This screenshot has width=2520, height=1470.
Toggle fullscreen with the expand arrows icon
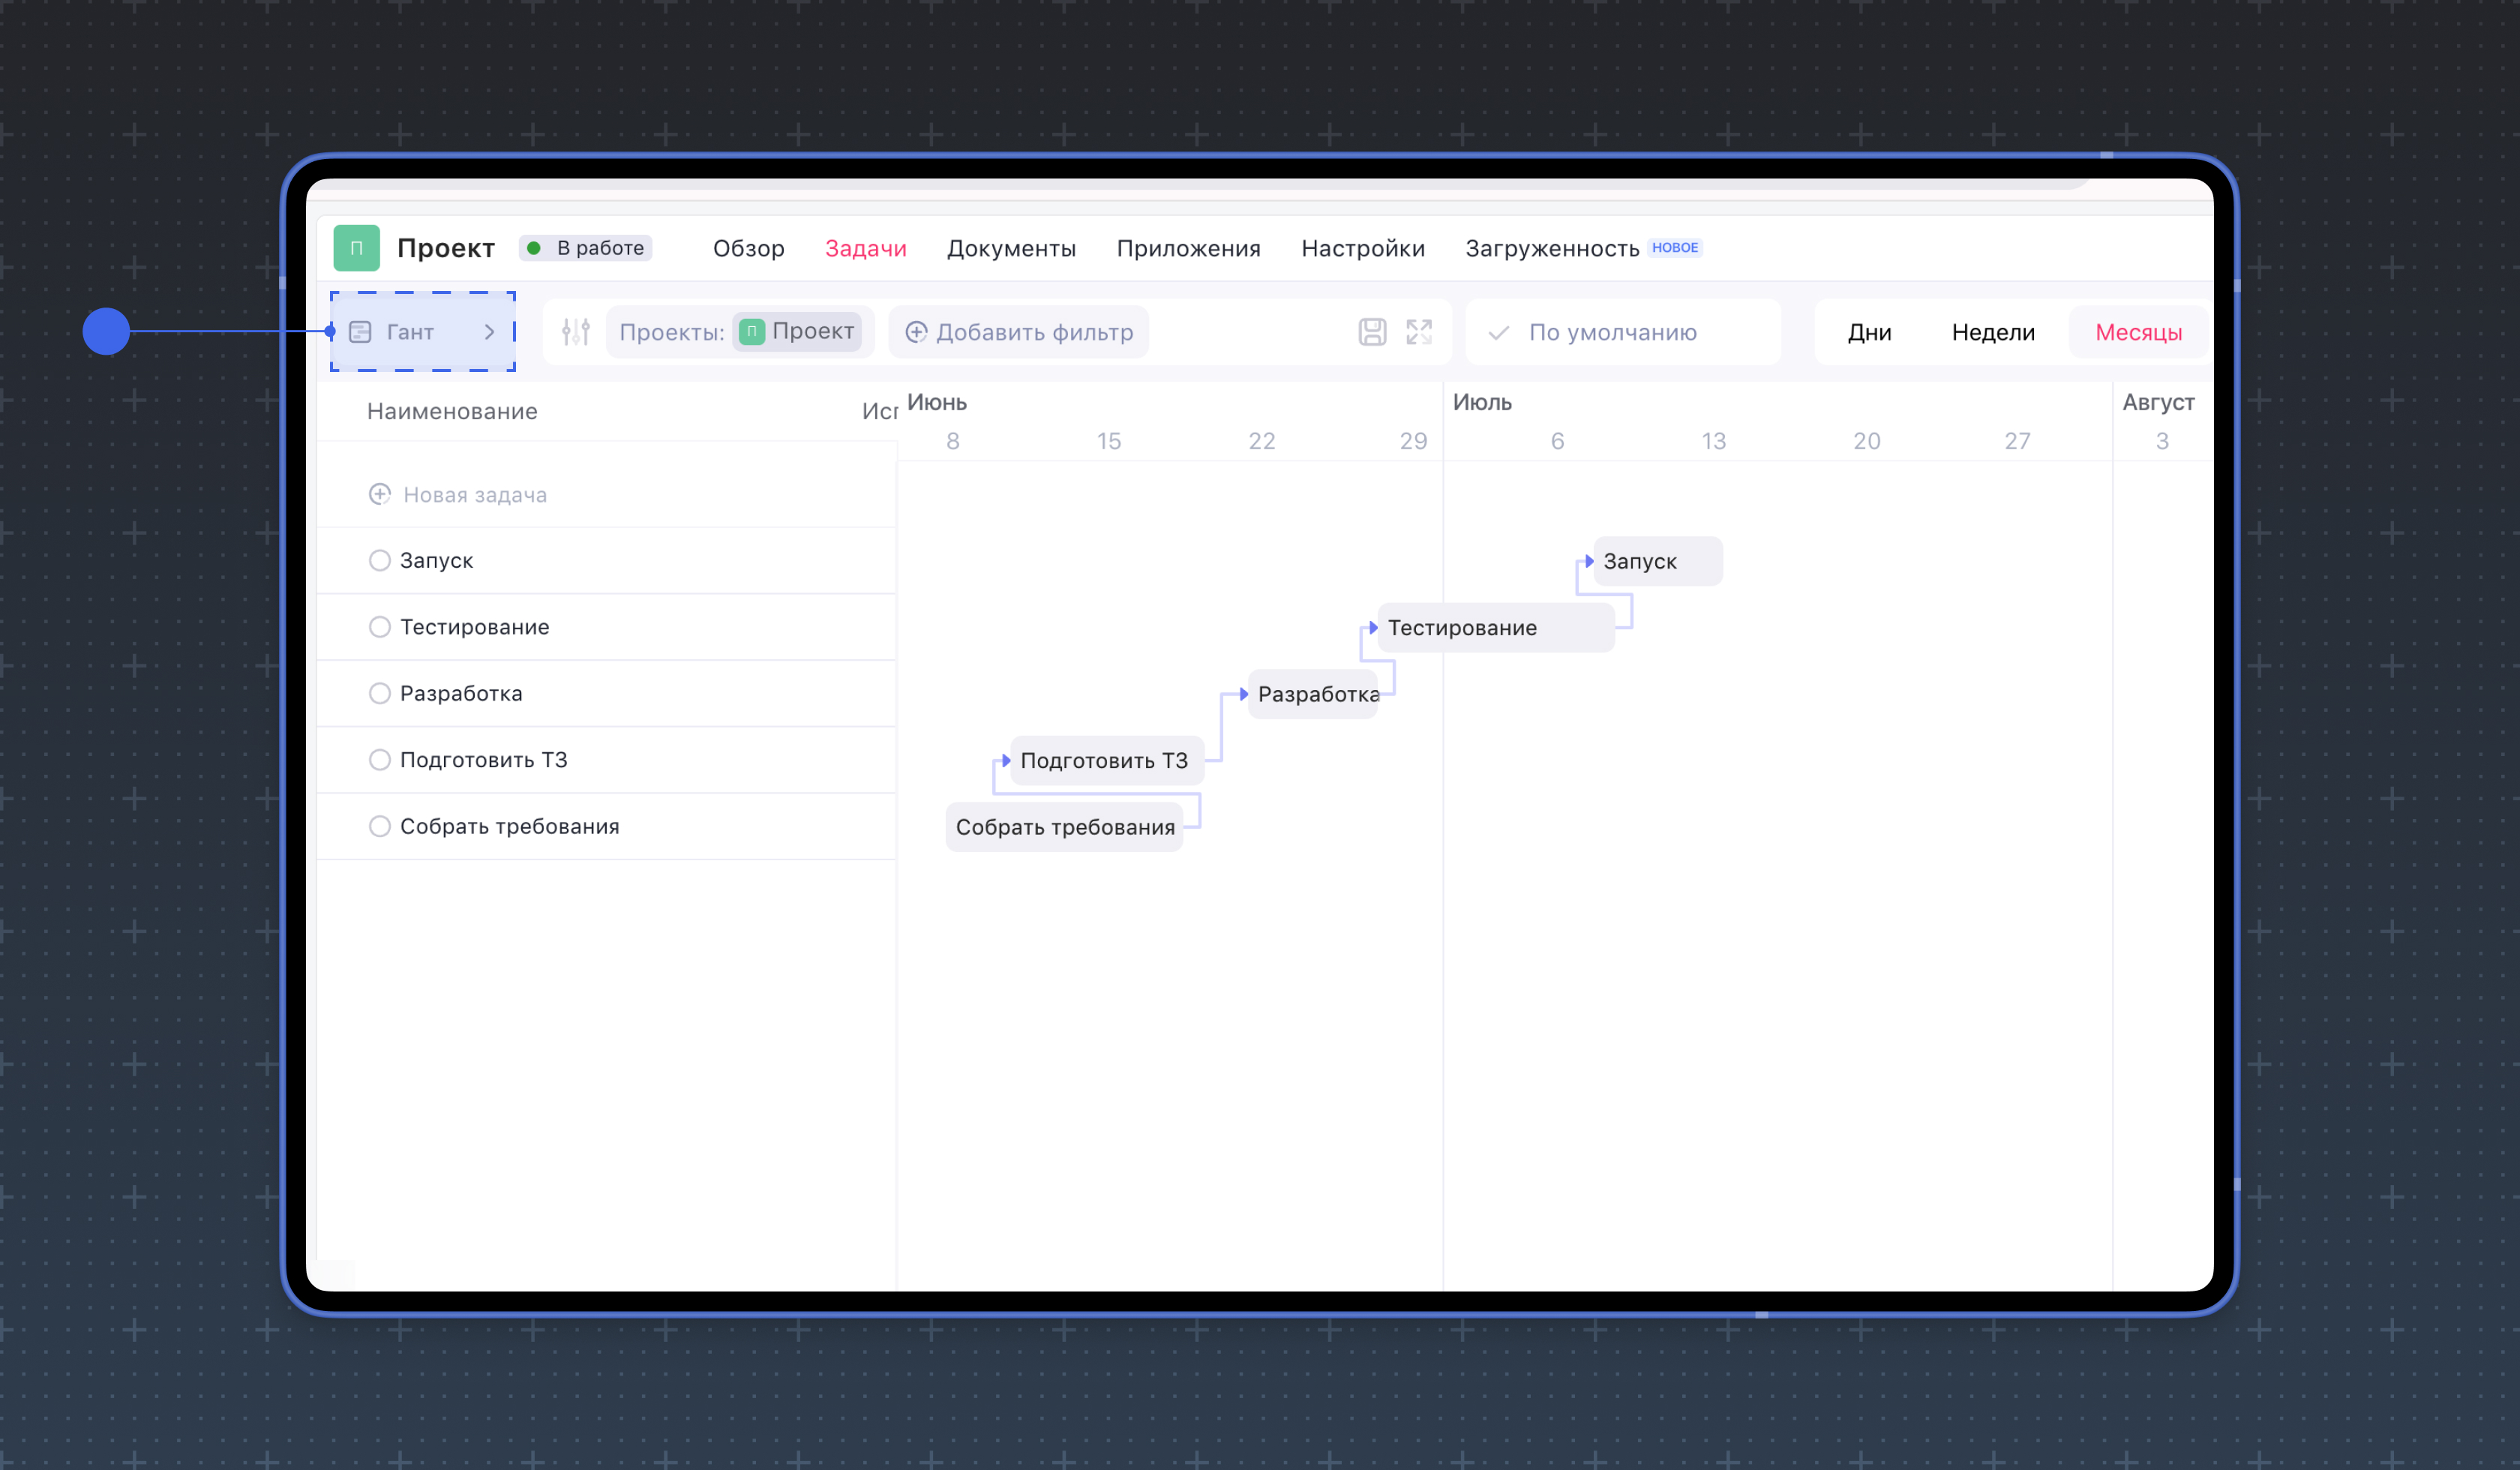click(x=1419, y=332)
